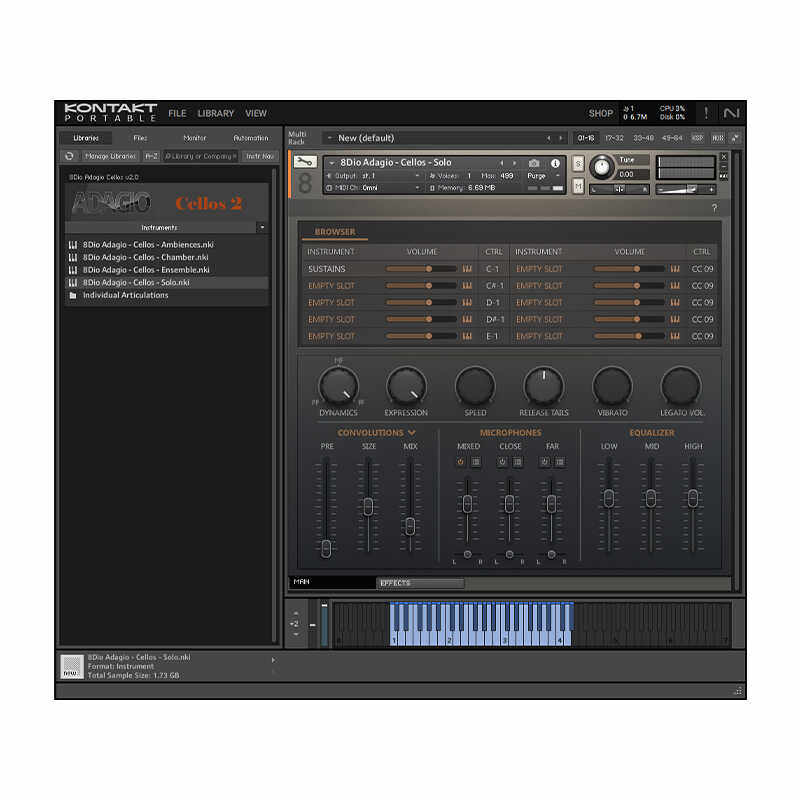Screen dimensions: 800x800
Task: Open the Output st.1 dropdown
Action: point(375,176)
